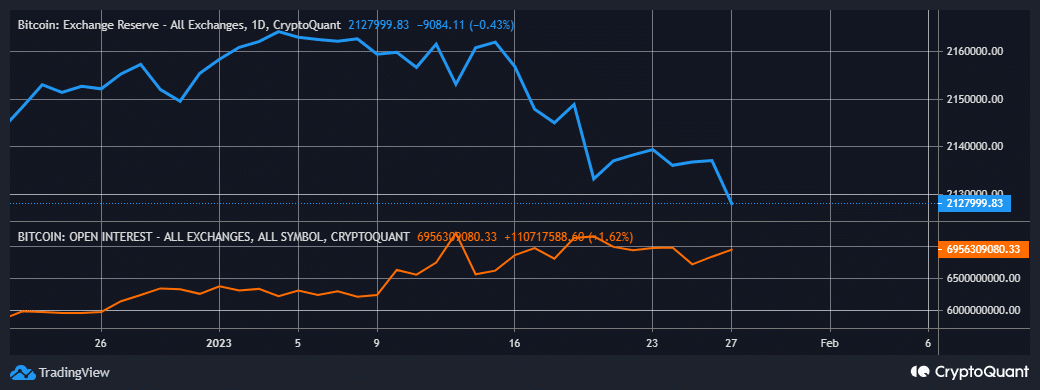1040x390 pixels.
Task: Select the Exchange Reserve series title
Action: coord(179,25)
